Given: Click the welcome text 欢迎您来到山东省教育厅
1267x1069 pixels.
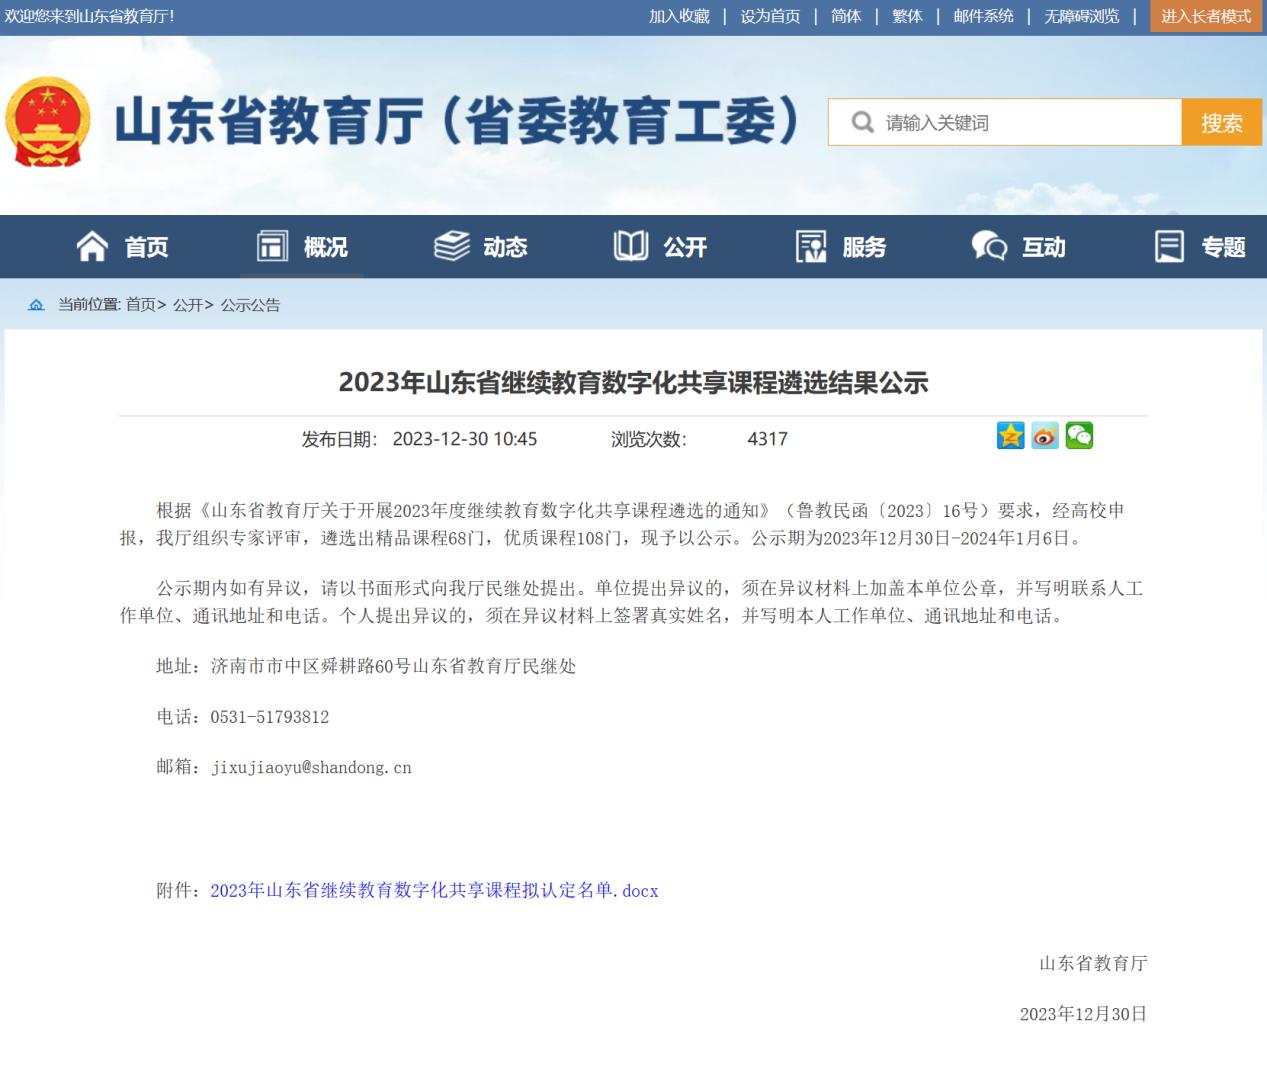Looking at the screenshot, I should click(x=89, y=16).
